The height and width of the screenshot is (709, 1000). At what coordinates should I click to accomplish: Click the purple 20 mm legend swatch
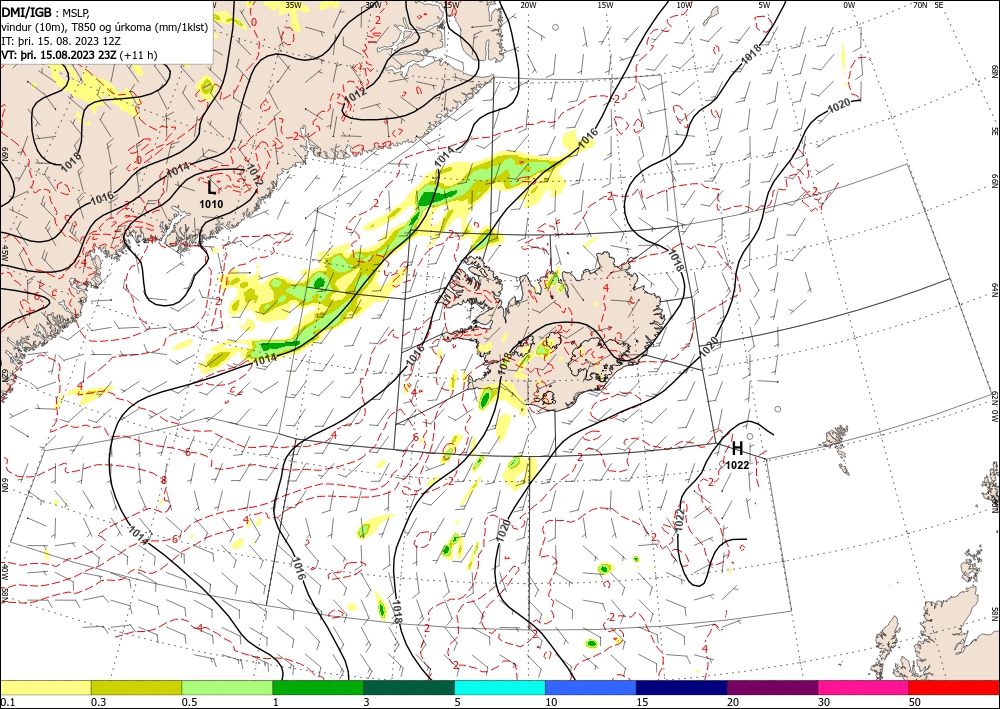coord(772,687)
